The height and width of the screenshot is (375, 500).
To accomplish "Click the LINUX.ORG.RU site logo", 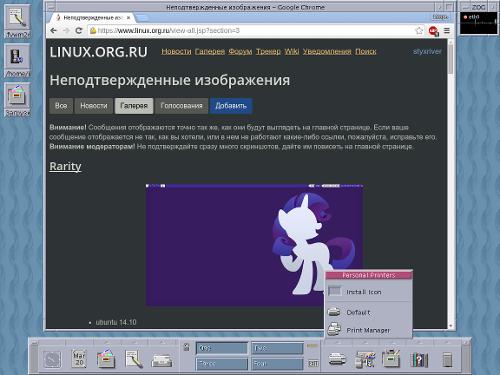I will click(x=98, y=52).
